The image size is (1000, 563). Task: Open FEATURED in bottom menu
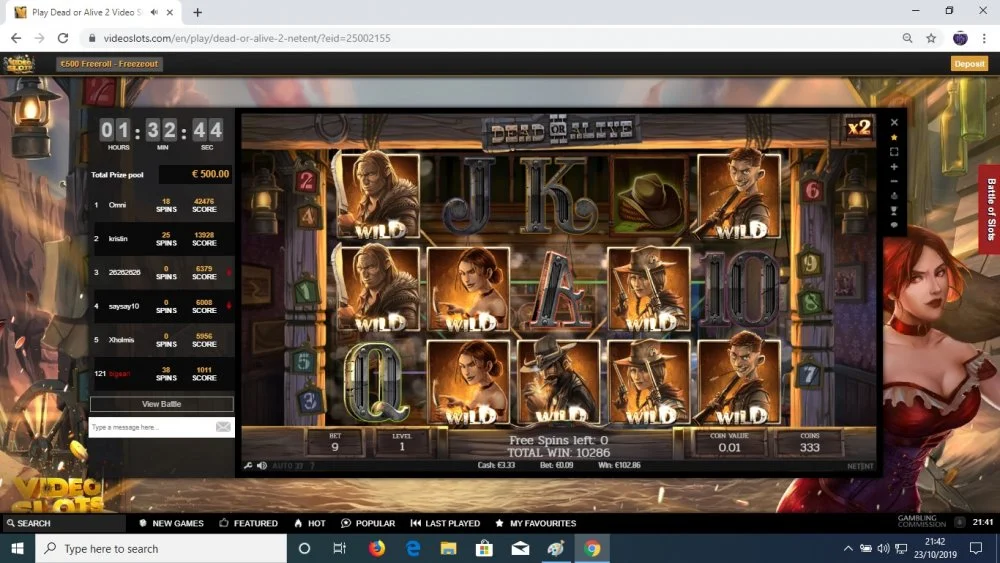248,523
